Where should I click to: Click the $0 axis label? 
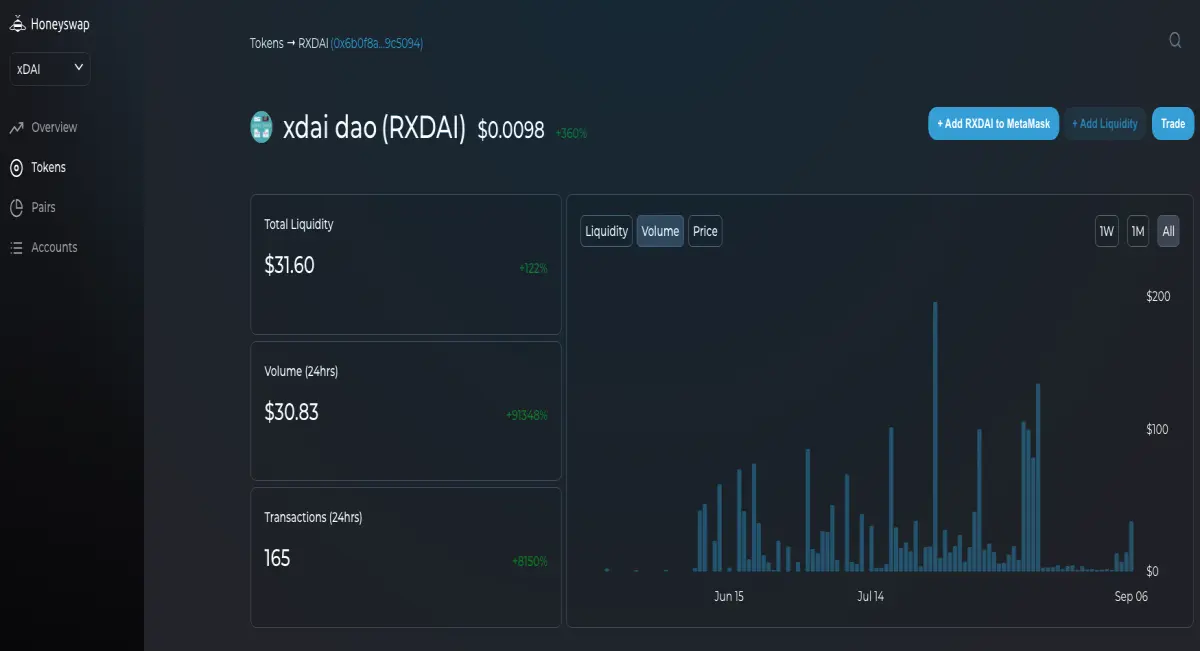coord(1152,571)
